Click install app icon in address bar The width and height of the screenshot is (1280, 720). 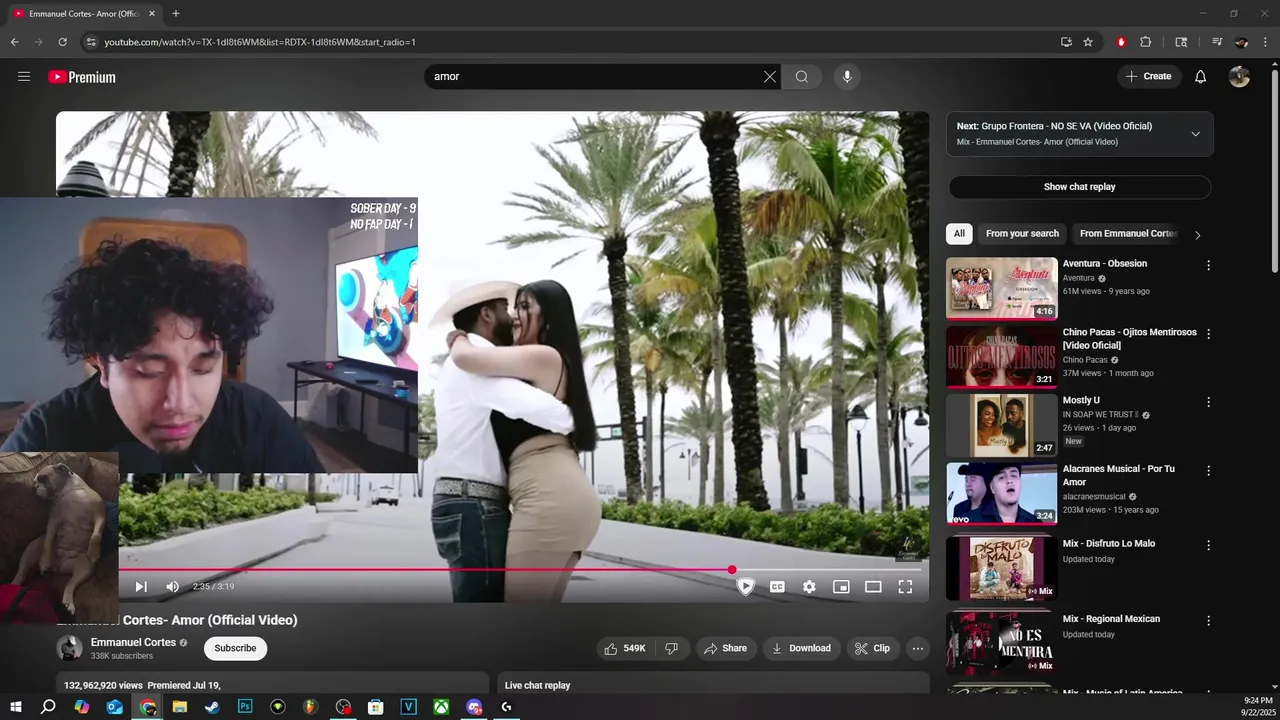1066,42
